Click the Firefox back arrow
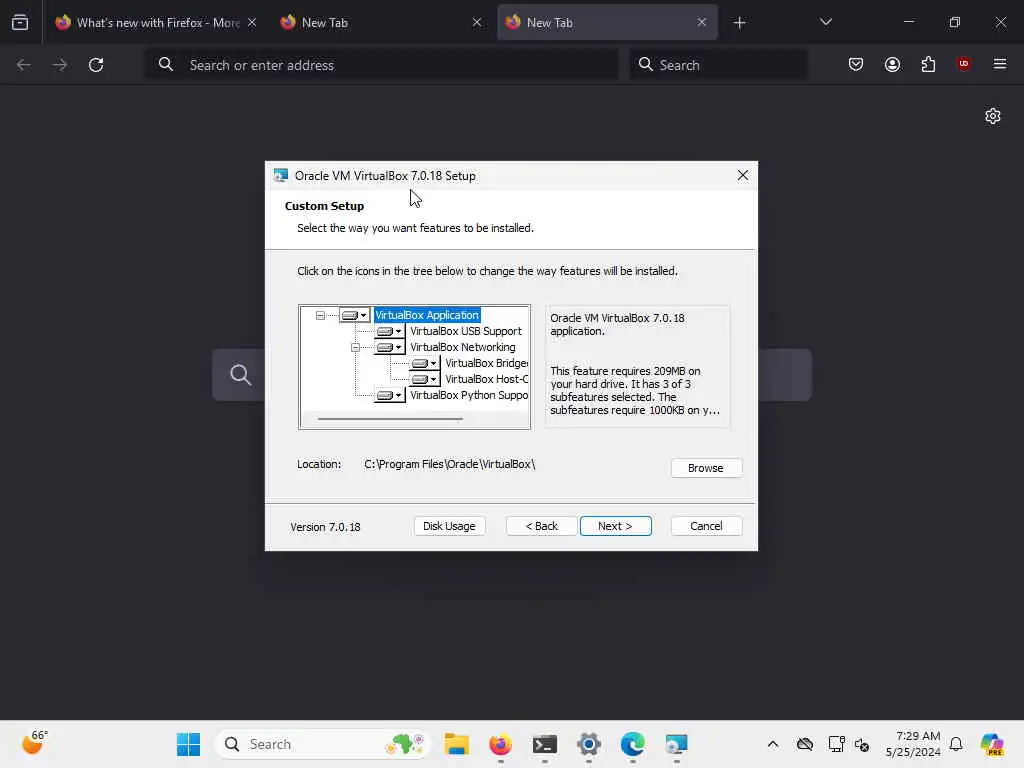Screen dimensions: 1024x768 [x=24, y=65]
